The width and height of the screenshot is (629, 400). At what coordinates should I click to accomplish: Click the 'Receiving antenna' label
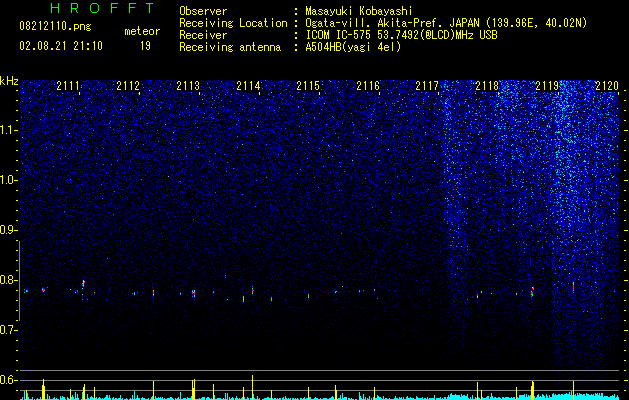click(230, 47)
